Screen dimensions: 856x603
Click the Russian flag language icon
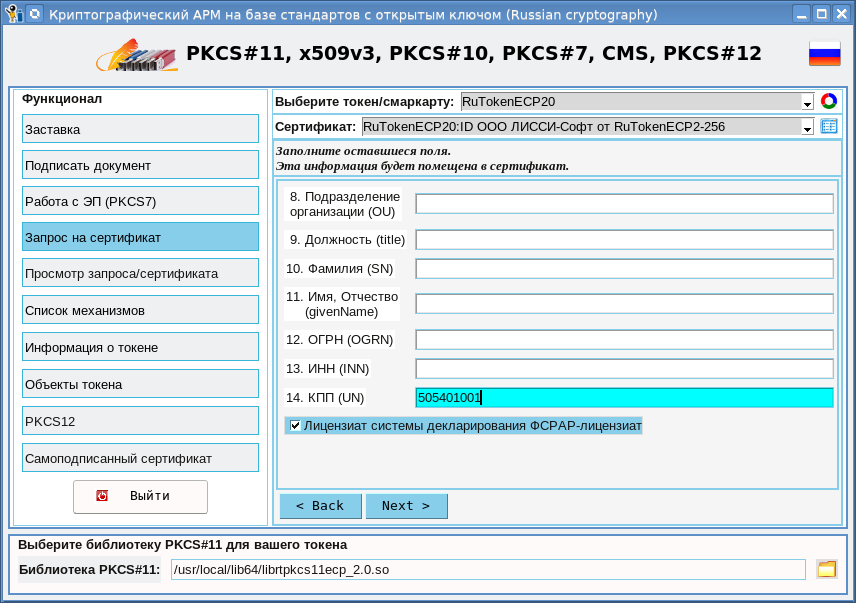click(824, 53)
